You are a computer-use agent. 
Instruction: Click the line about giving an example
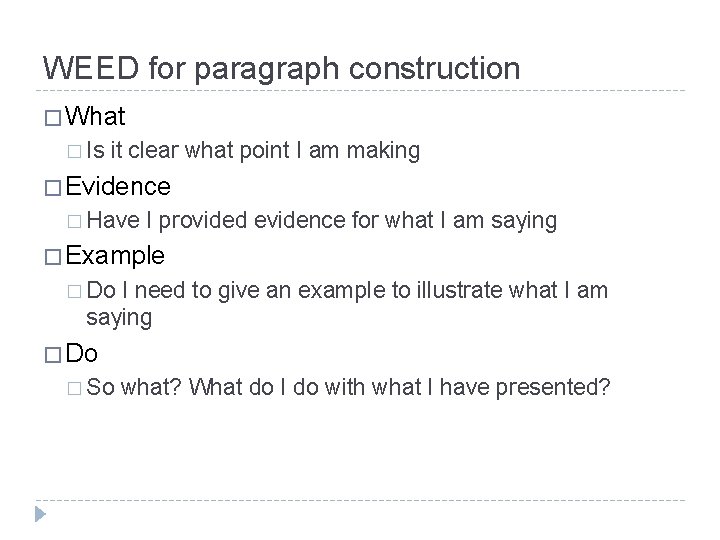[347, 304]
